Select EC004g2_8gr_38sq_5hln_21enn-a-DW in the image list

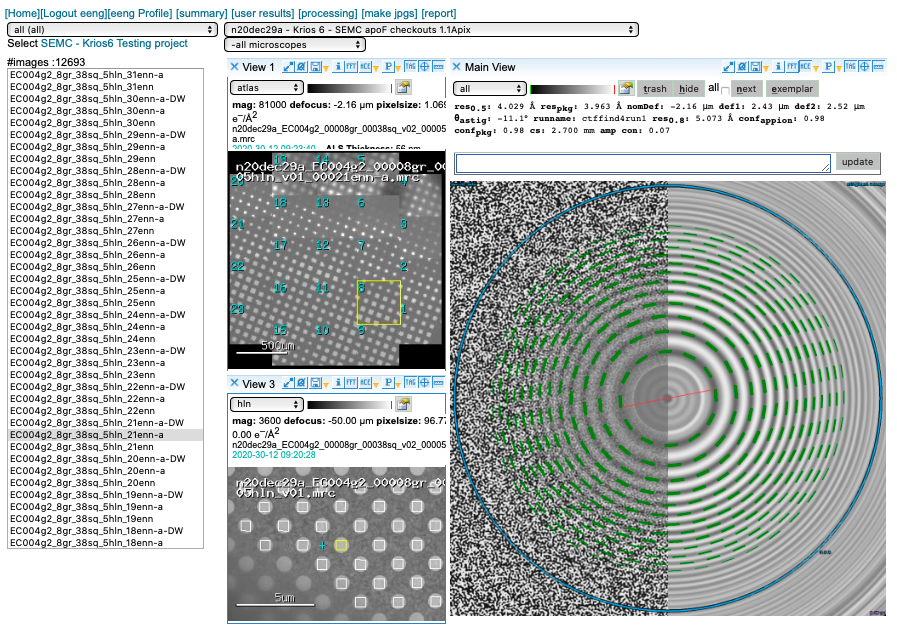[x=105, y=423]
